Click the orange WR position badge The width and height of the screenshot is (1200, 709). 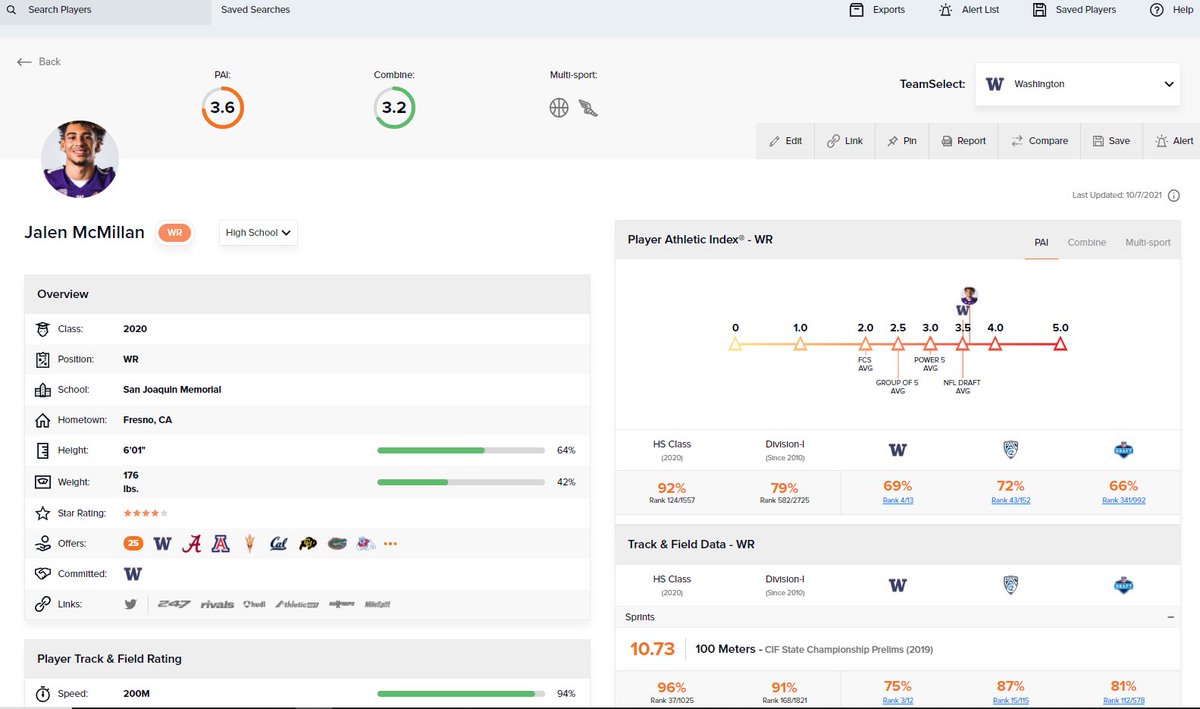[x=174, y=233]
